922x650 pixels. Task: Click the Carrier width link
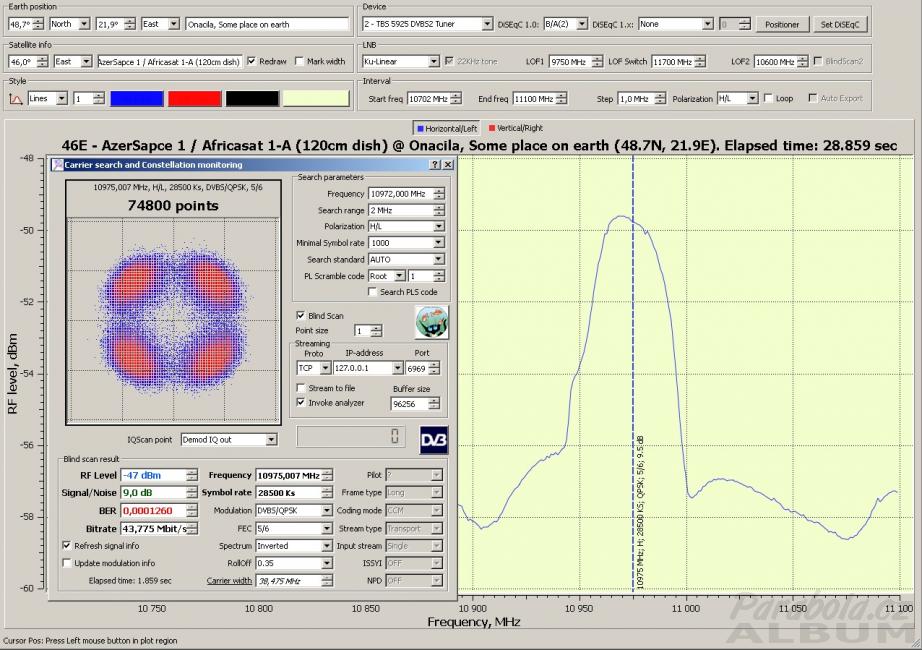pos(229,581)
